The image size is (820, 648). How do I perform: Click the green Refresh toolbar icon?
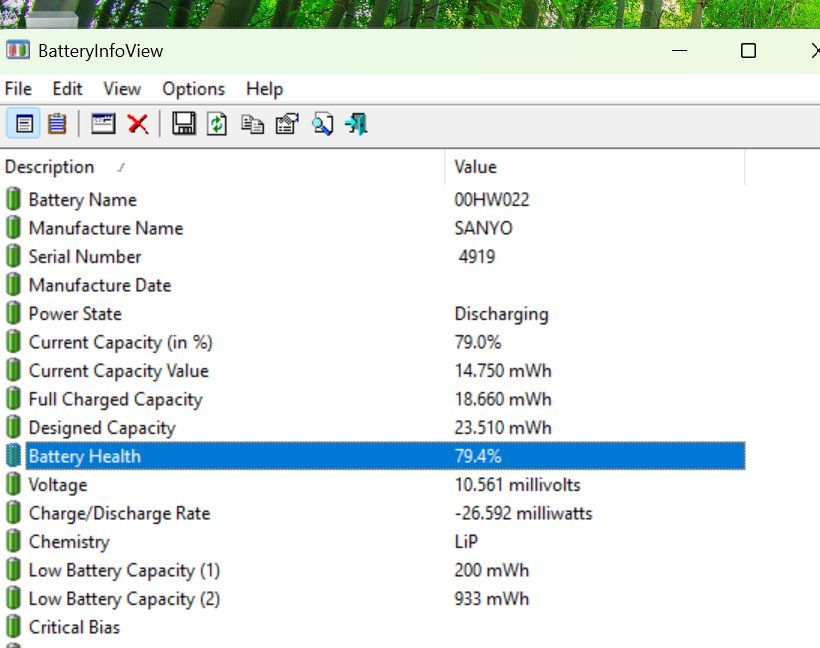[x=217, y=123]
